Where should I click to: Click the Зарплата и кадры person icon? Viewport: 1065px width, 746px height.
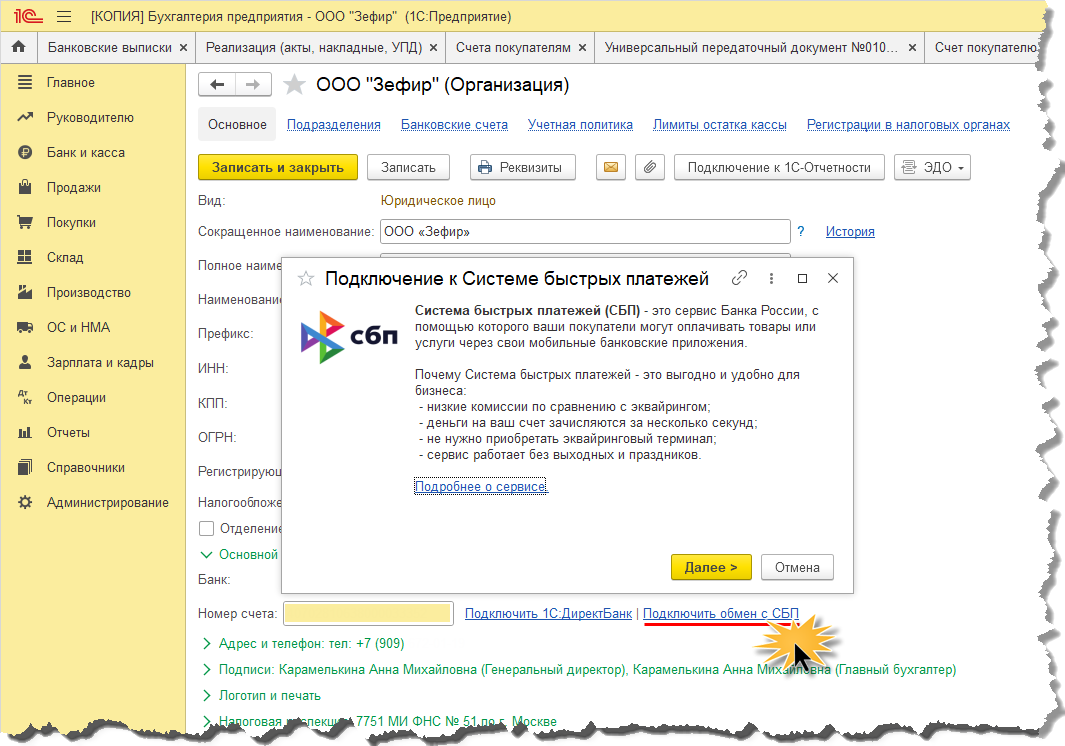click(25, 362)
